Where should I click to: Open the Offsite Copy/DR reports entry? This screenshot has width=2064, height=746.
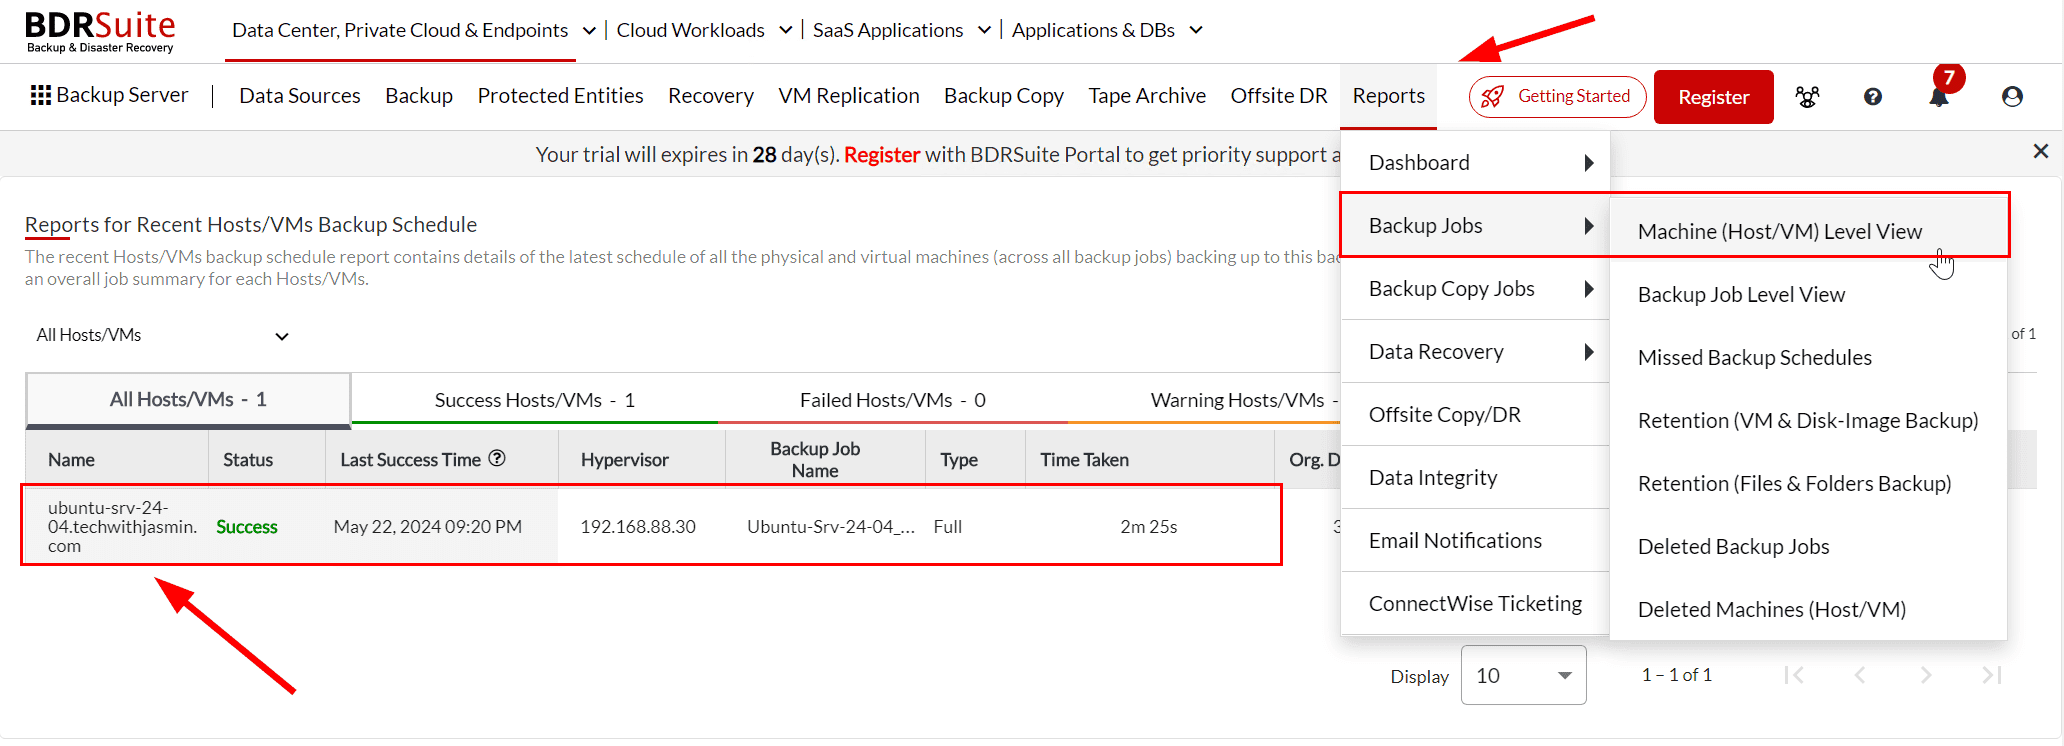pos(1475,415)
